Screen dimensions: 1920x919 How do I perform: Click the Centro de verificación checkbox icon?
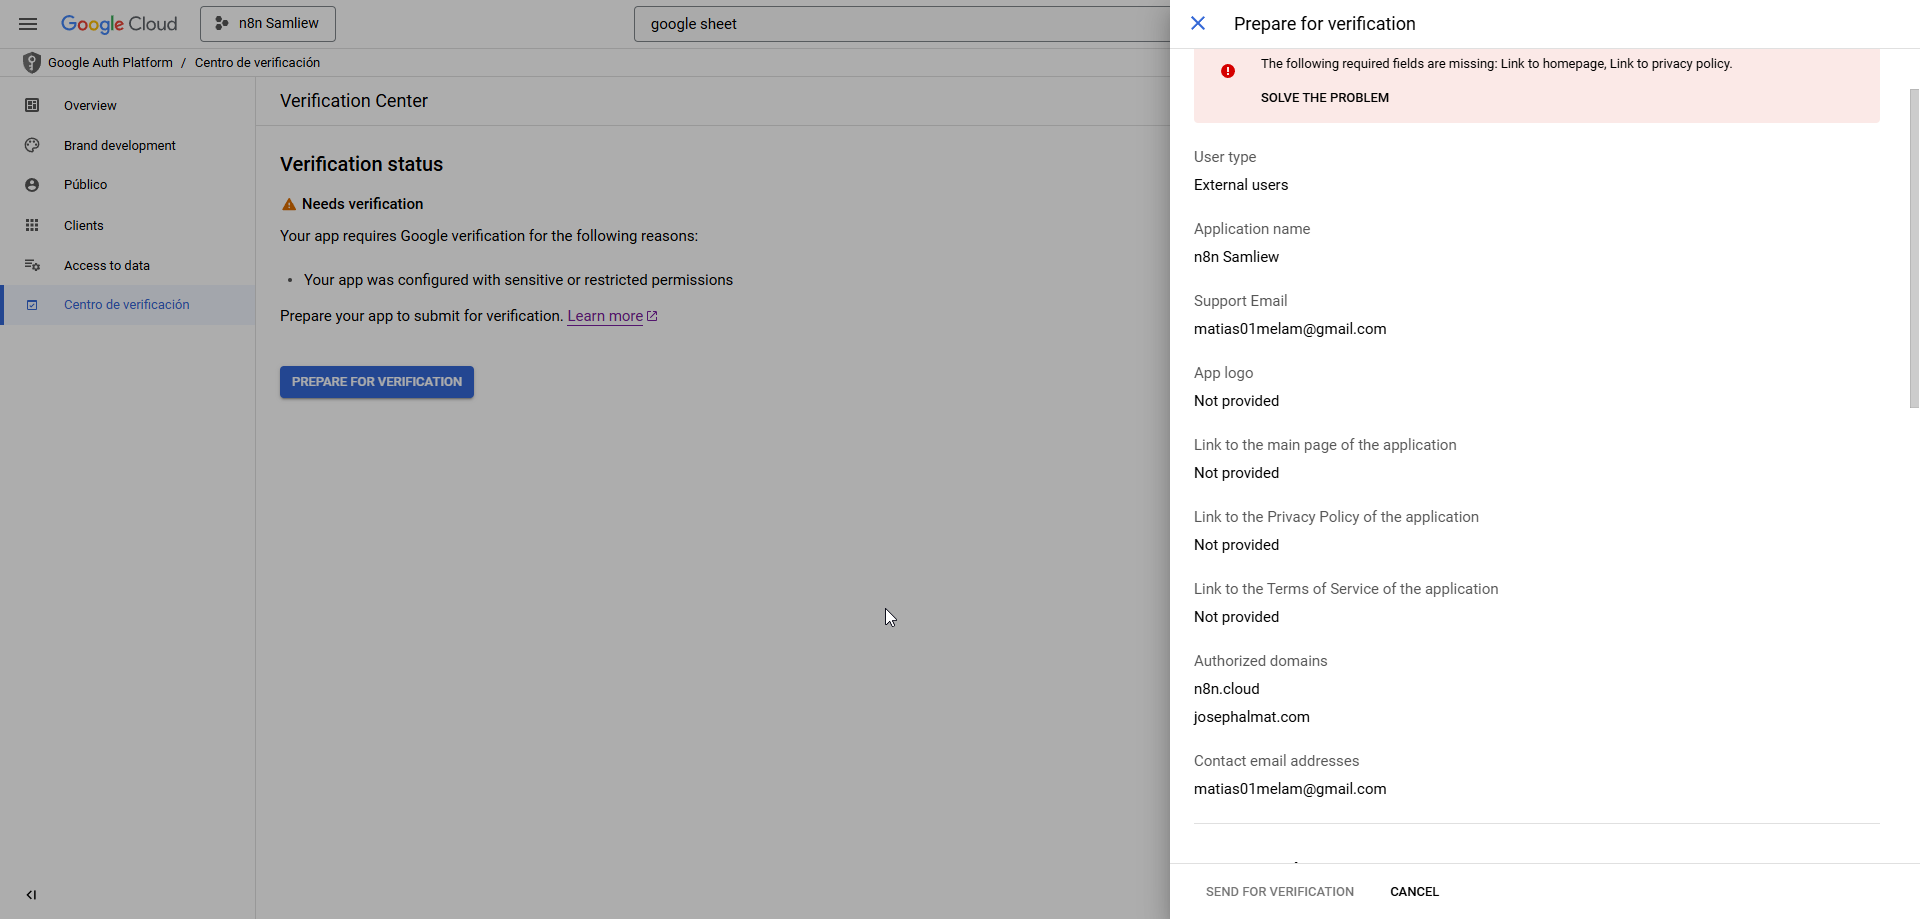pyautogui.click(x=32, y=305)
